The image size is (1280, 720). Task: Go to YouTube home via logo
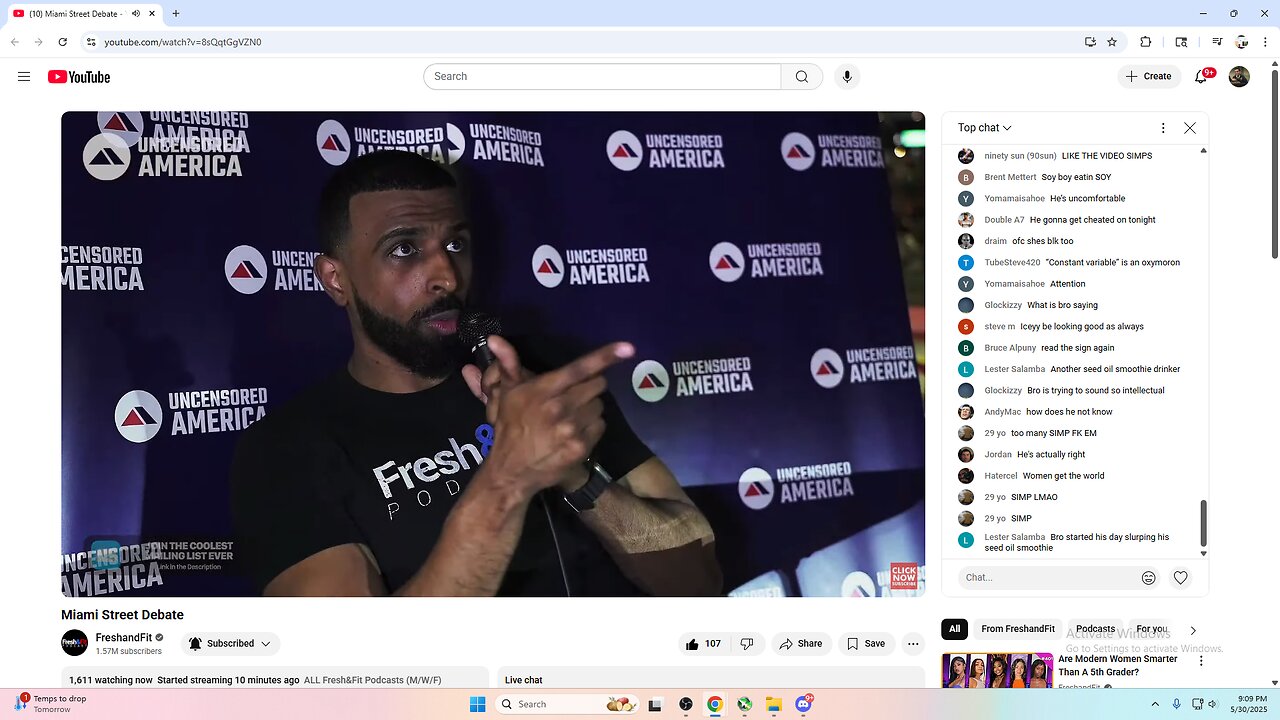(x=79, y=77)
